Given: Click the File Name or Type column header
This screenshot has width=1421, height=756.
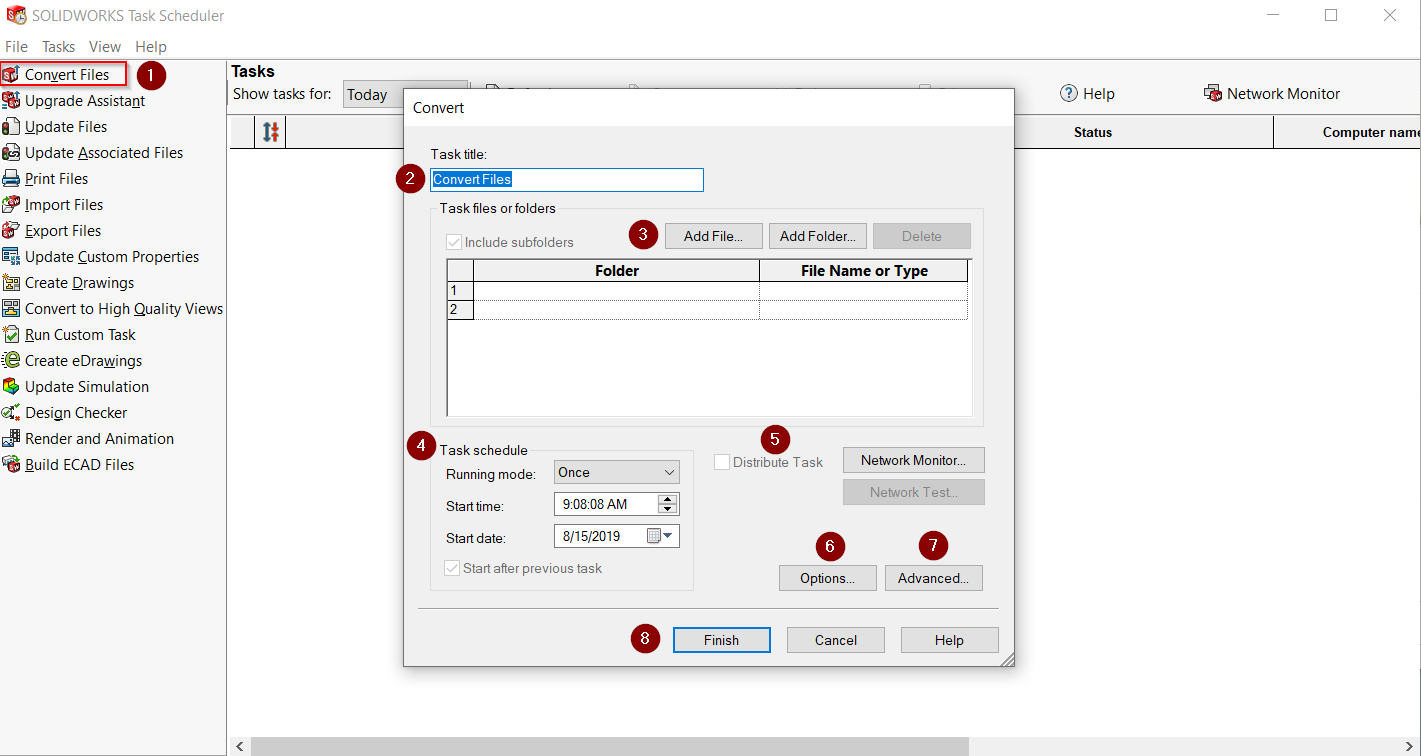Looking at the screenshot, I should [864, 271].
